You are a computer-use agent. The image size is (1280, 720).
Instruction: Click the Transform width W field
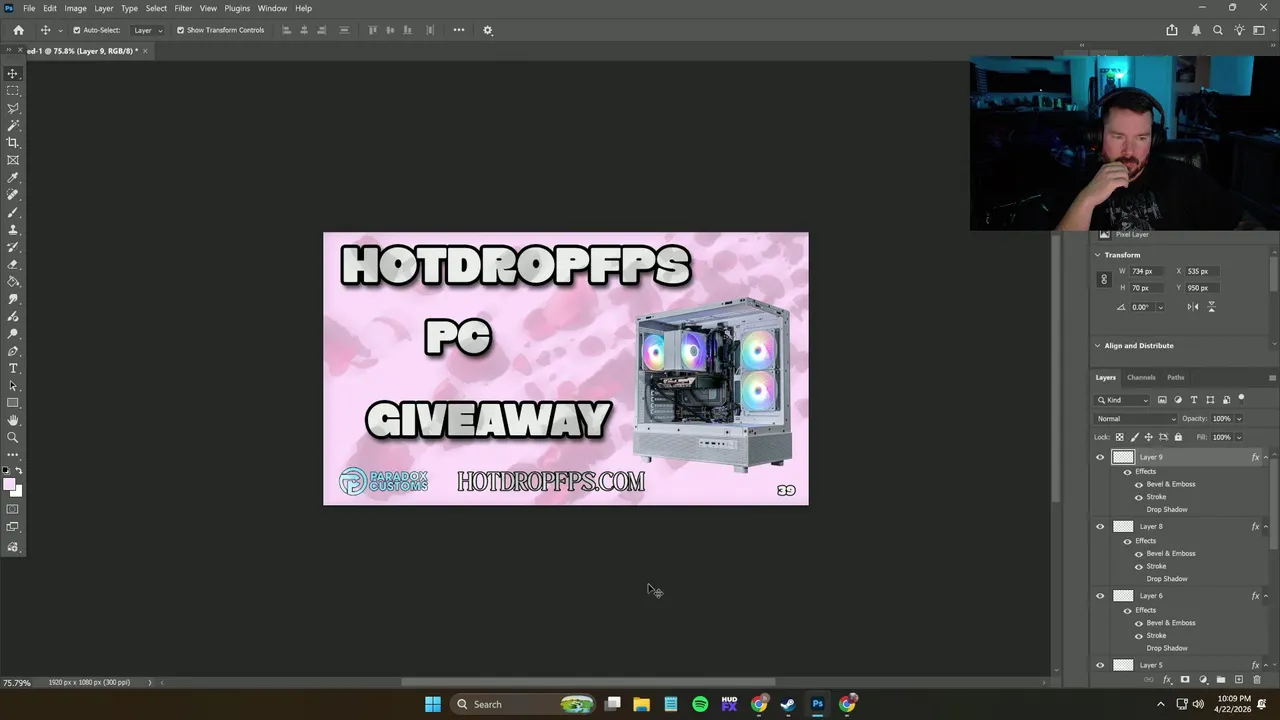[x=1146, y=271]
